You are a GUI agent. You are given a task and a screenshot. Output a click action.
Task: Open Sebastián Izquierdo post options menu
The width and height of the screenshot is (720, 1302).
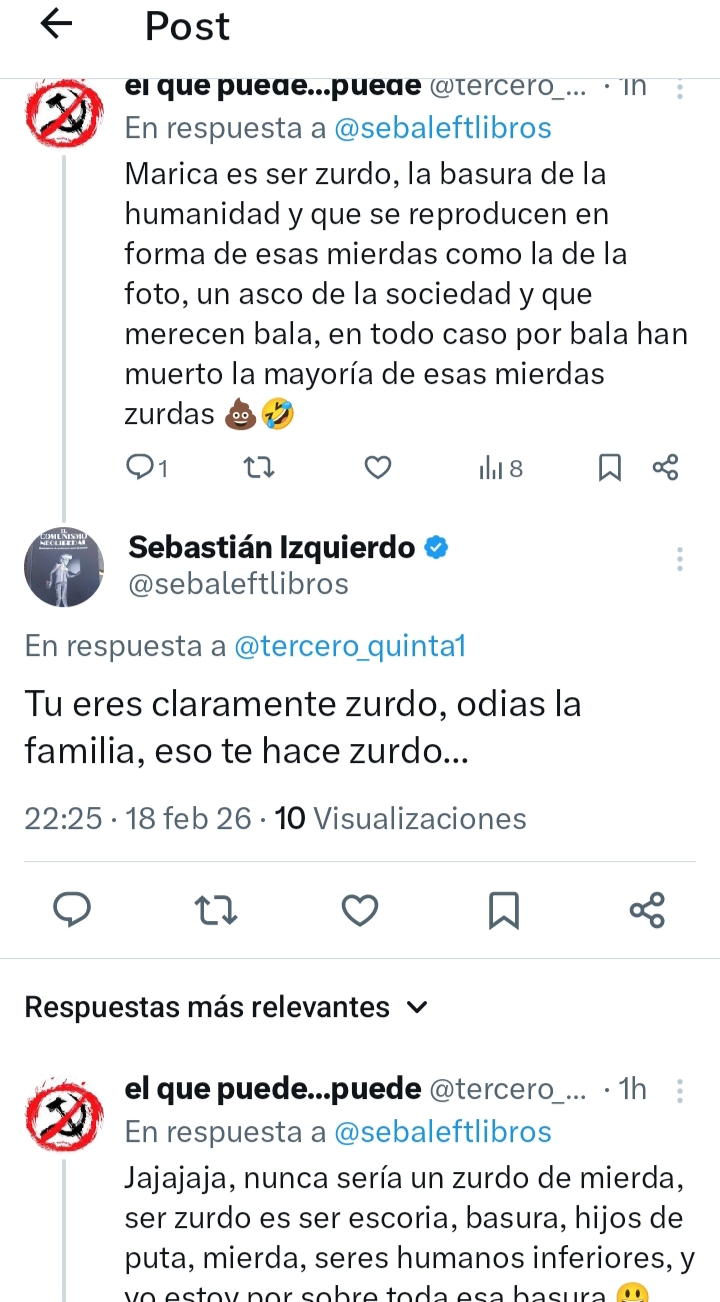point(680,559)
